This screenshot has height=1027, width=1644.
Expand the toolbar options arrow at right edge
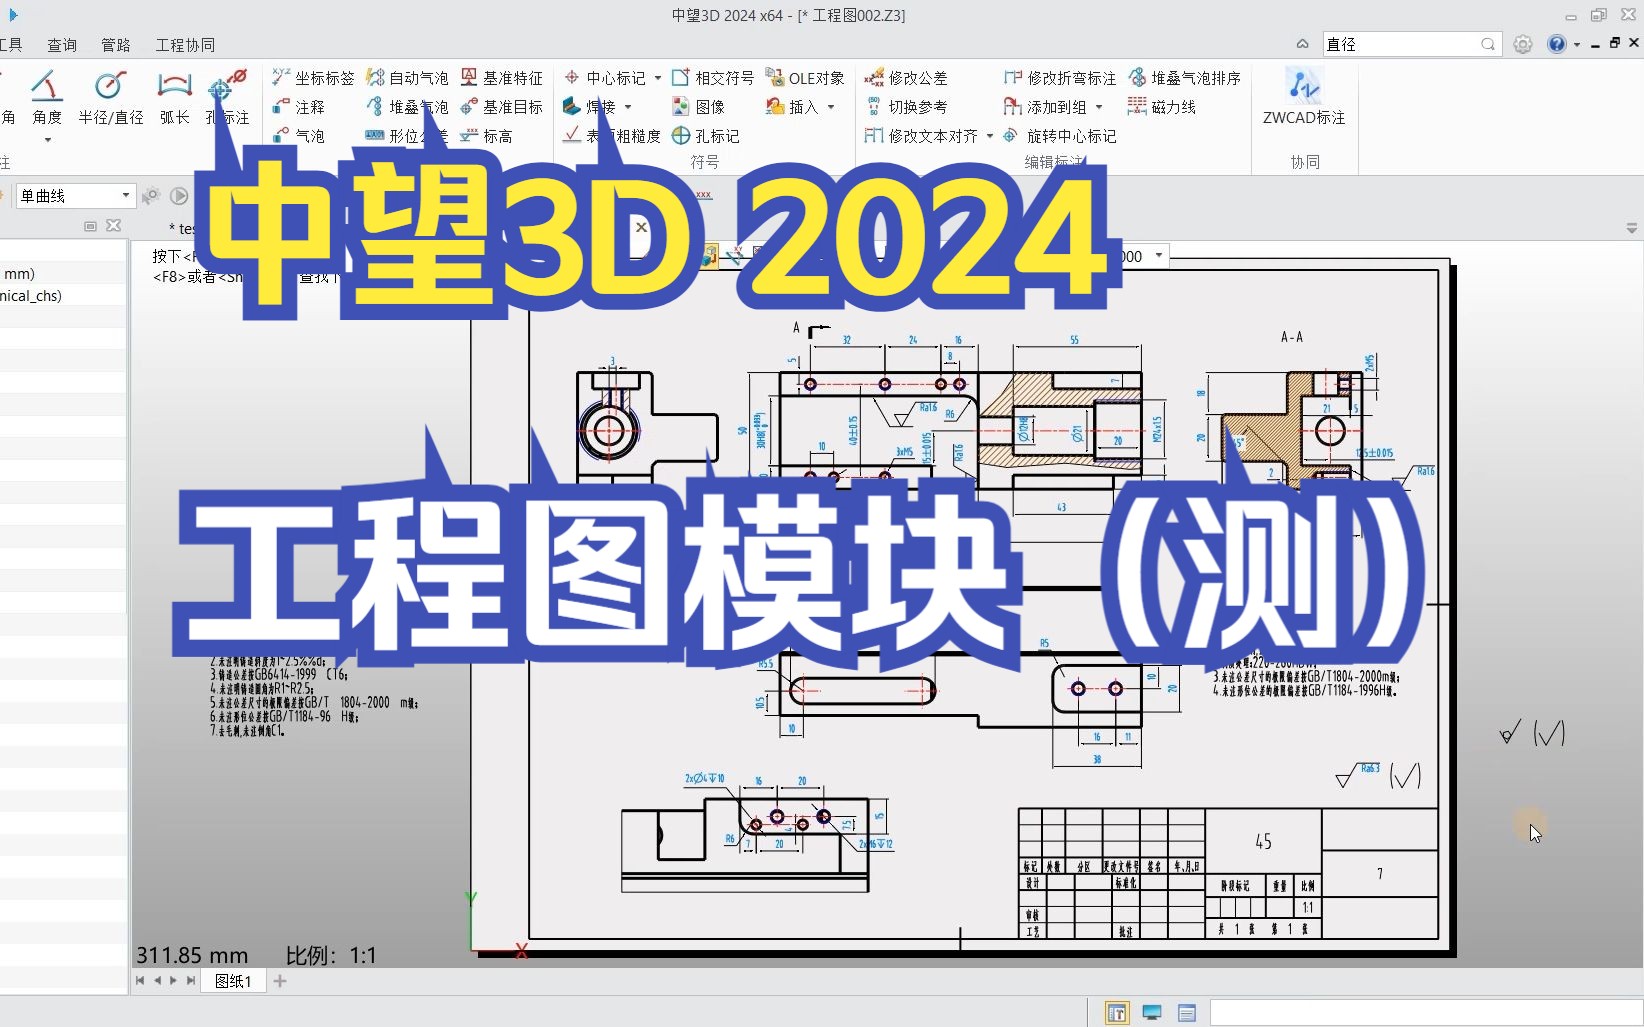(1632, 229)
